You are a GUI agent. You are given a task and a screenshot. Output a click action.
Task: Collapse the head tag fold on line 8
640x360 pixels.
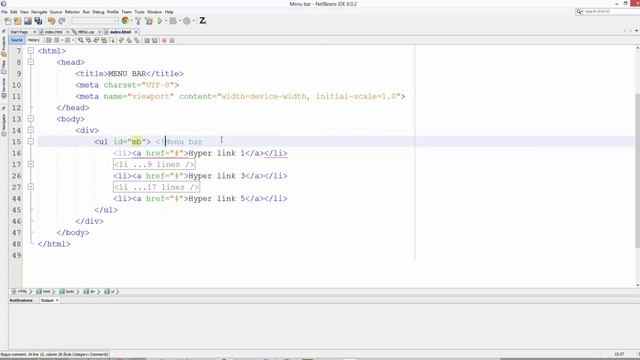(31, 62)
